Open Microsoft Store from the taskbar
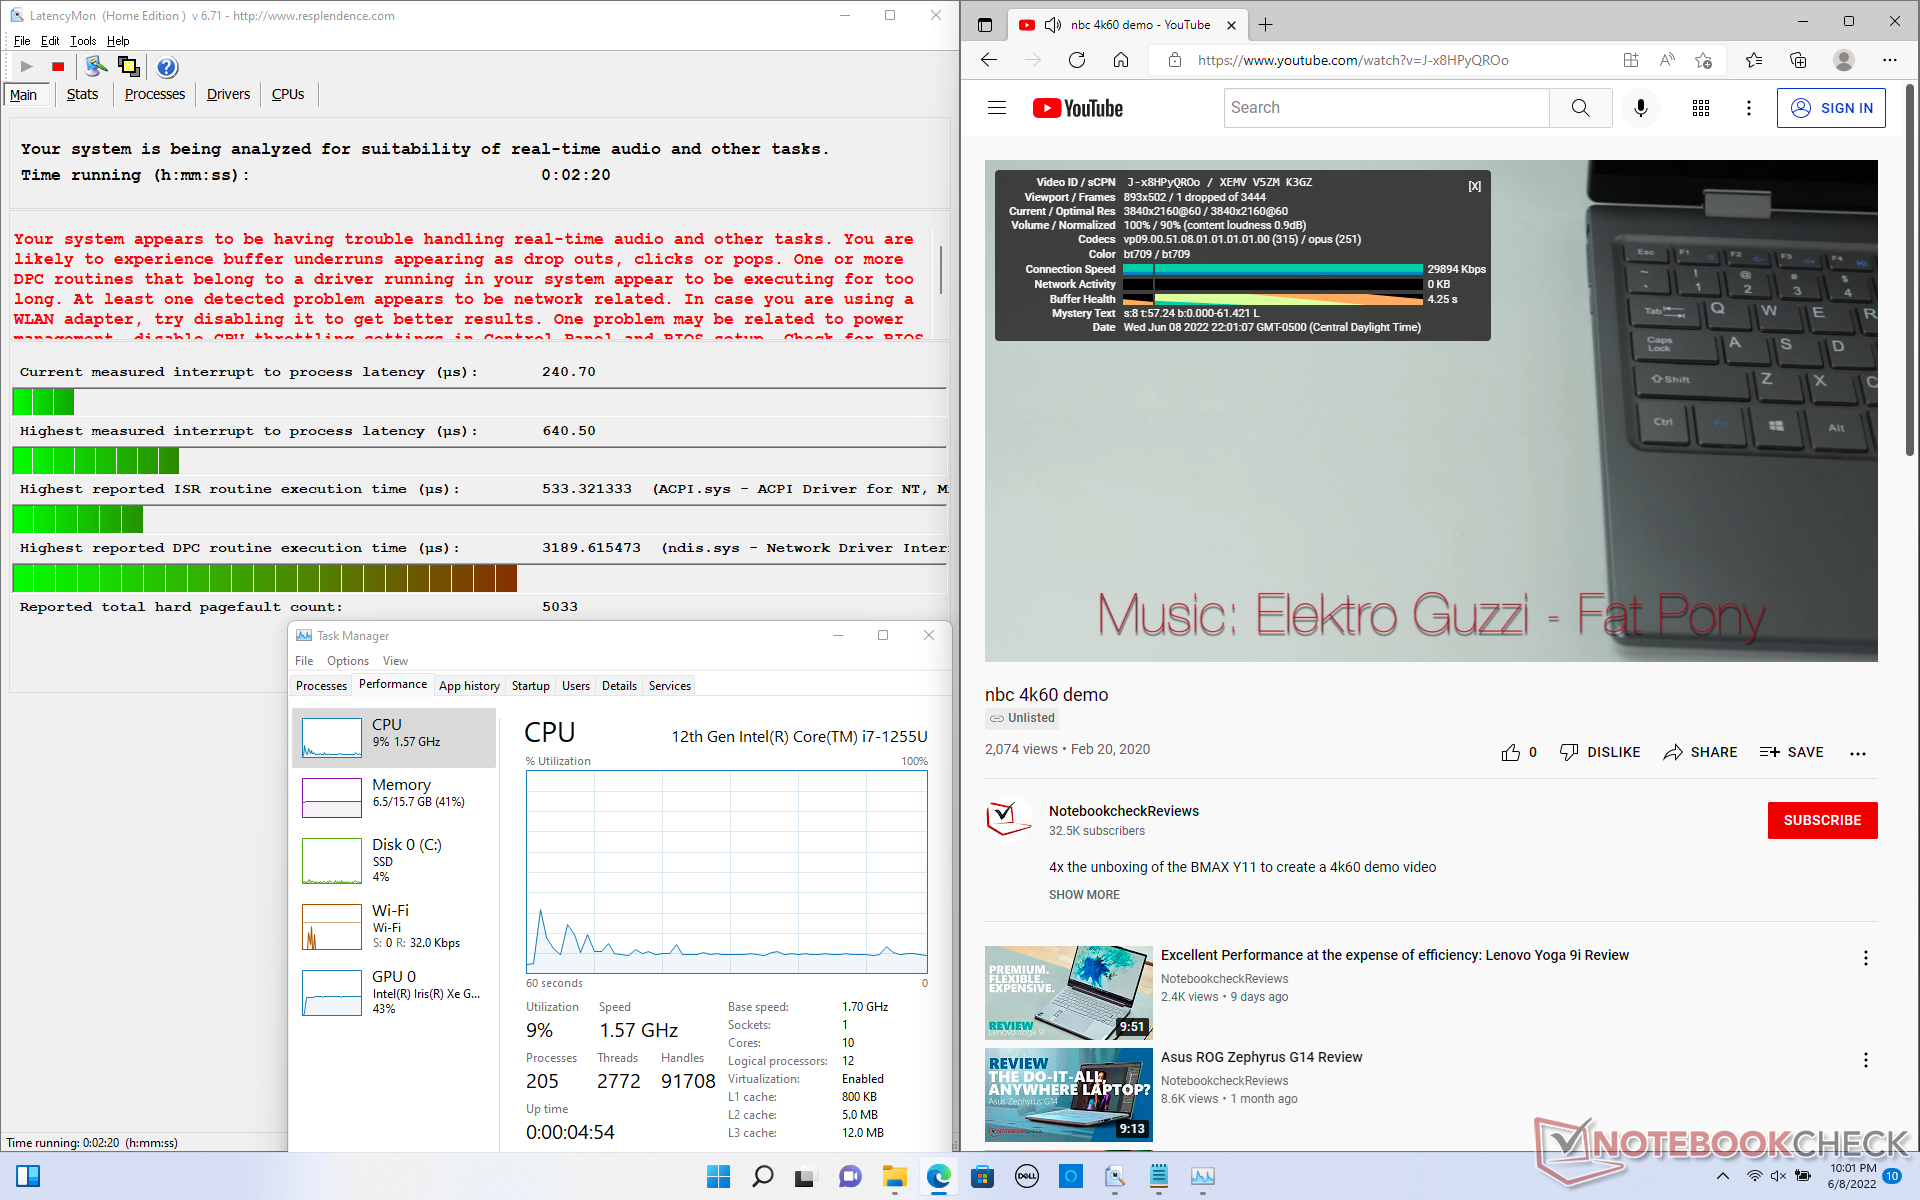This screenshot has width=1920, height=1200. 983,1176
